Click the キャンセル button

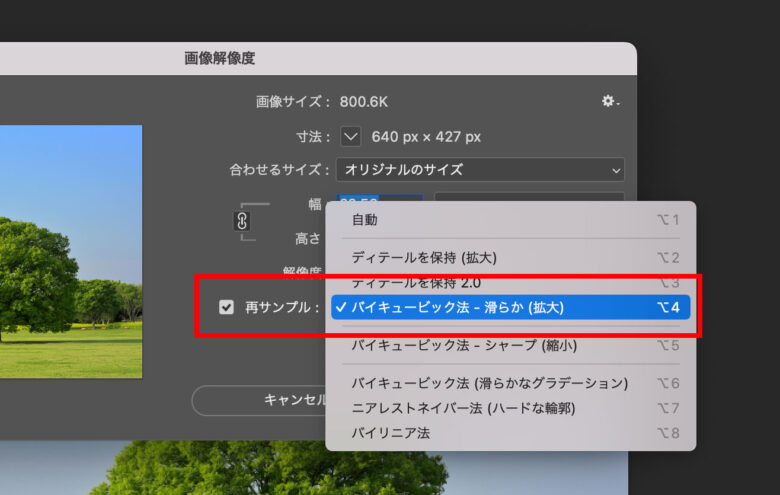pyautogui.click(x=259, y=400)
